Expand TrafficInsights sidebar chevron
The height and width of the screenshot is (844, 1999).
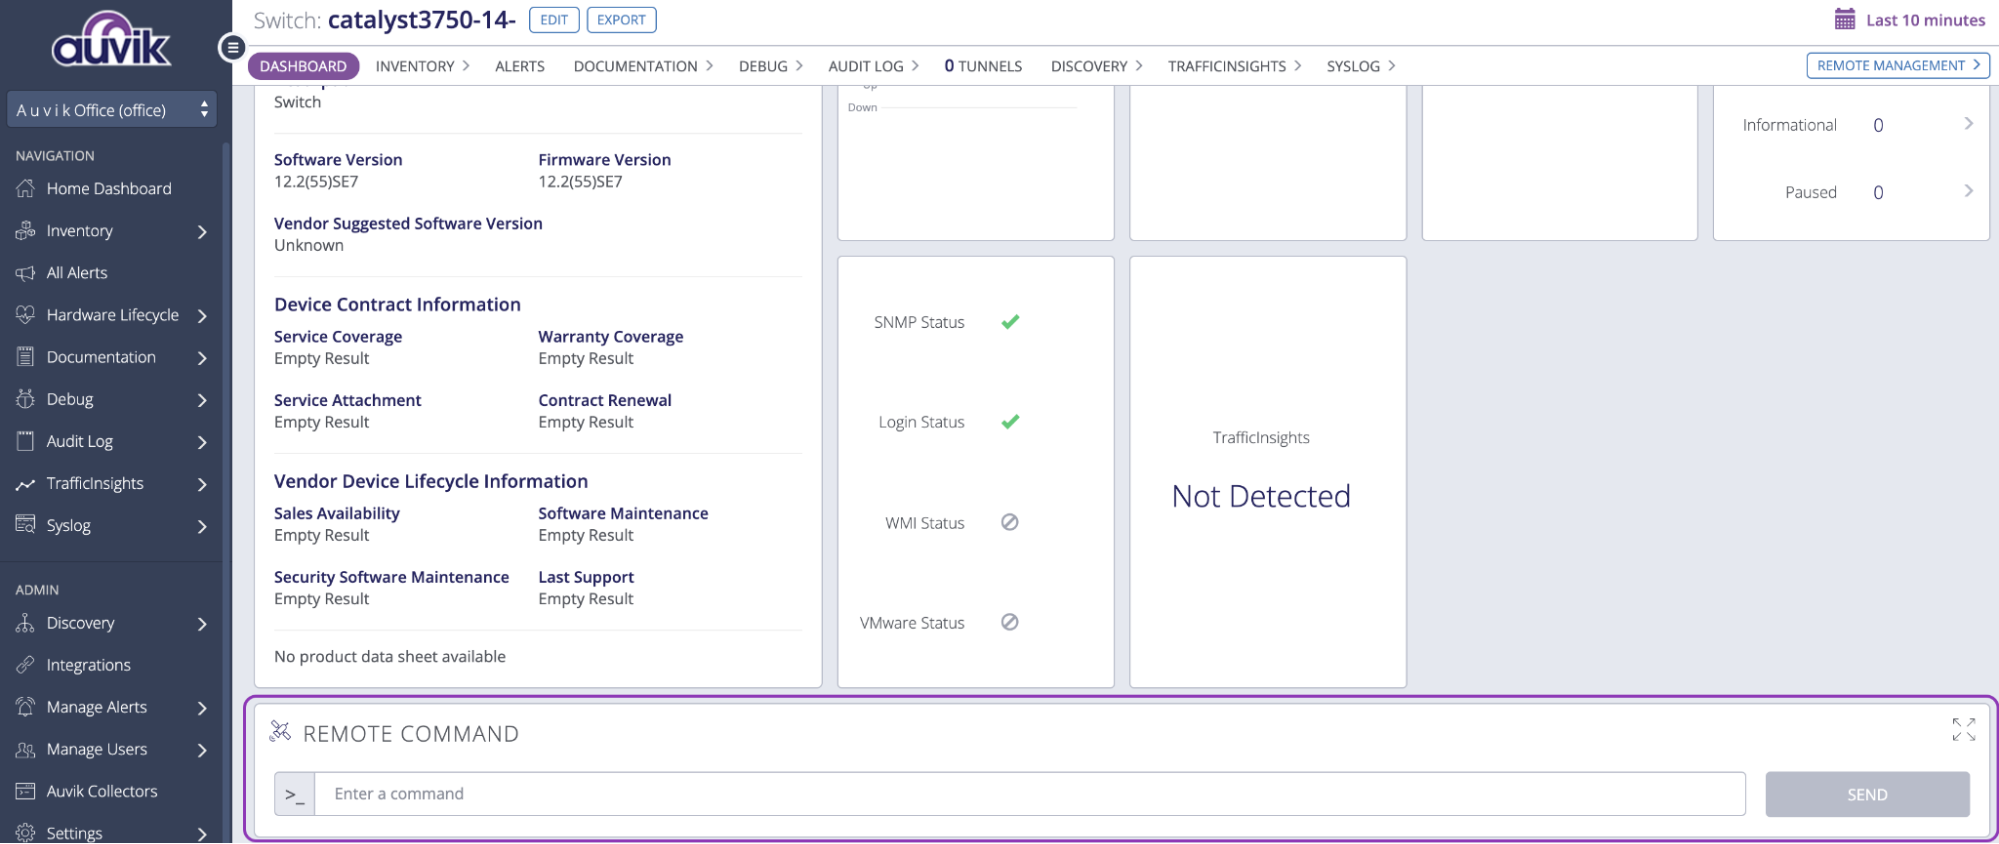[x=202, y=484]
